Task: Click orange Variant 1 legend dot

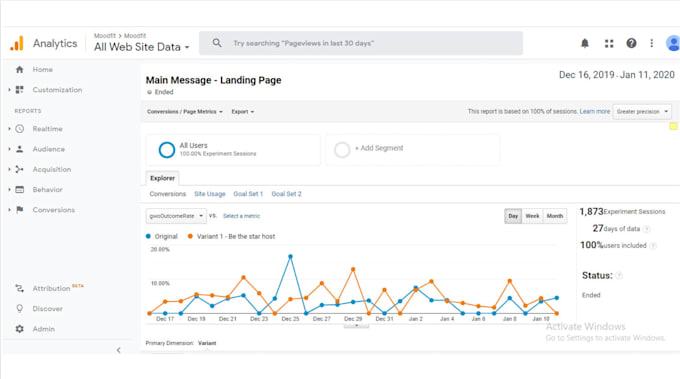Action: pyautogui.click(x=190, y=236)
